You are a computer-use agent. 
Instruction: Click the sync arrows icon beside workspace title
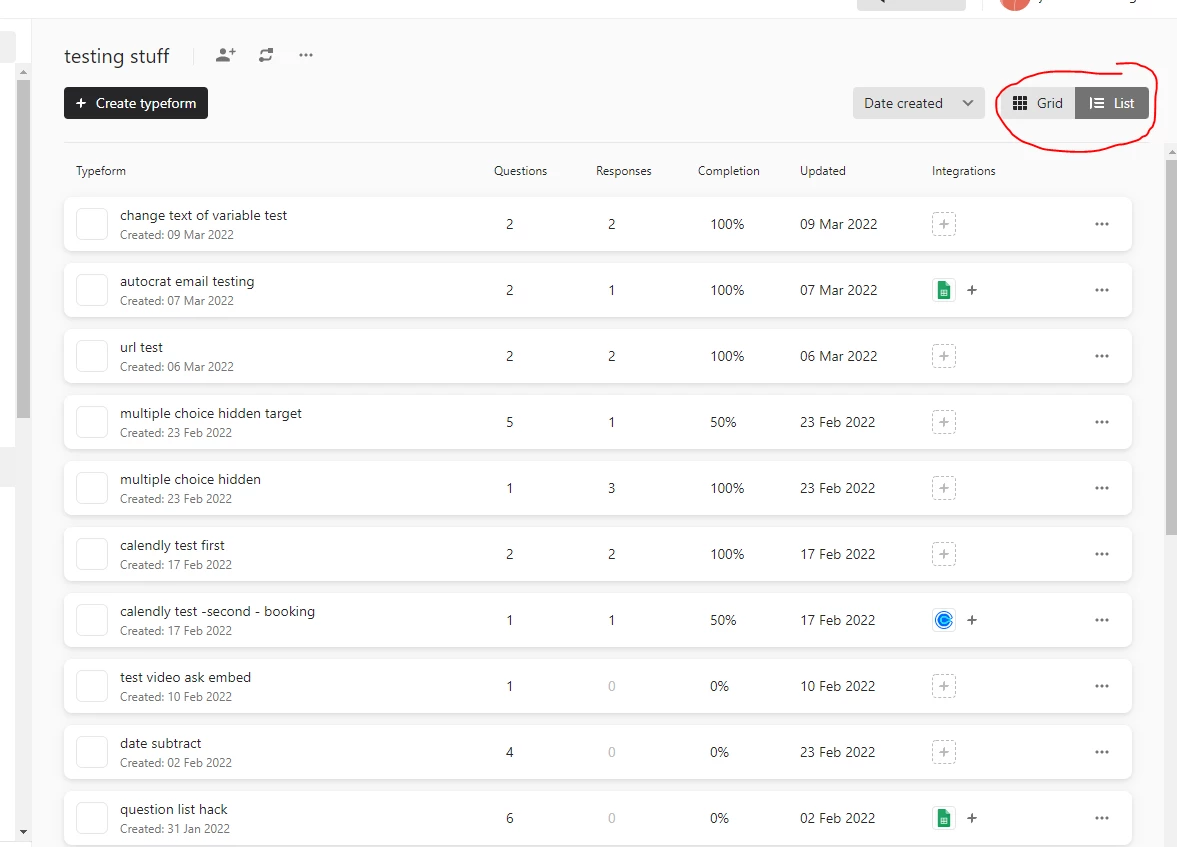click(266, 55)
